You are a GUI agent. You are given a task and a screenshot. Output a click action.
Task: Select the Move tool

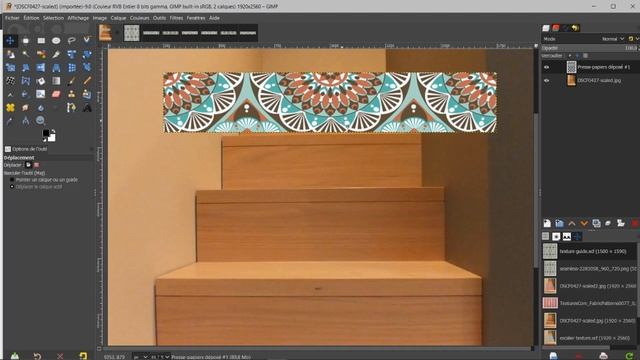(10, 40)
